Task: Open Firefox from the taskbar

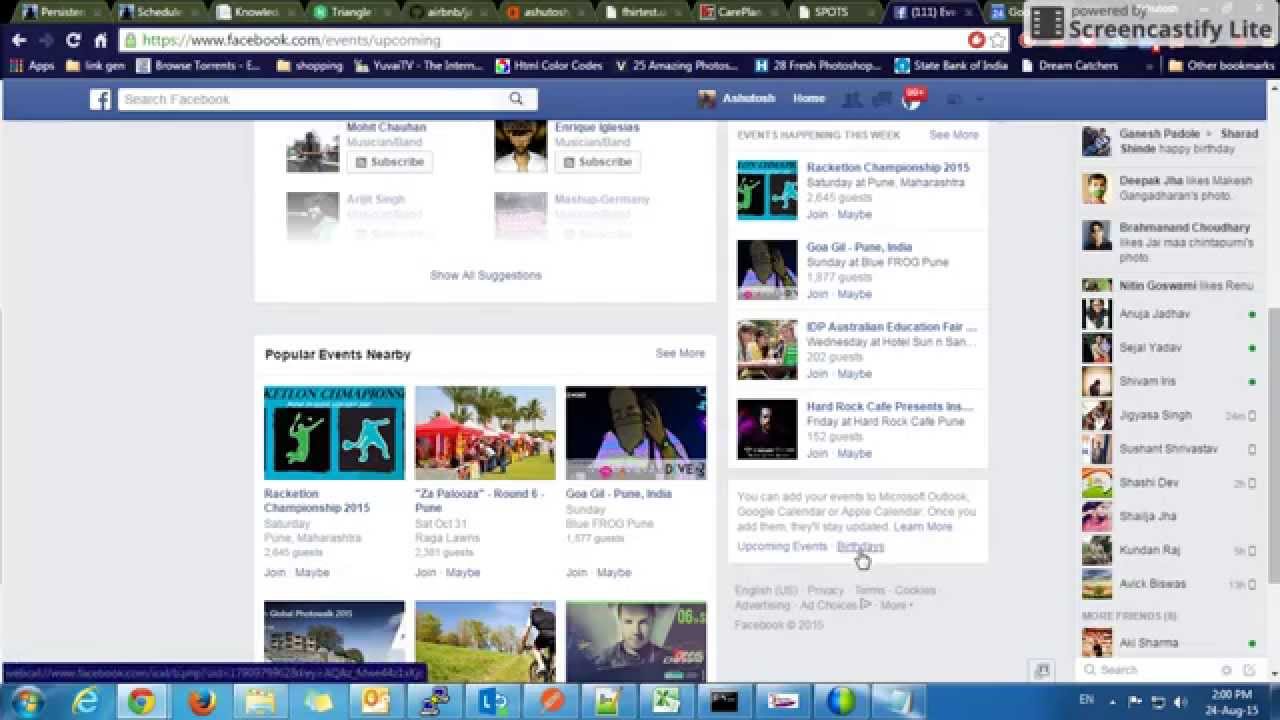Action: (202, 702)
